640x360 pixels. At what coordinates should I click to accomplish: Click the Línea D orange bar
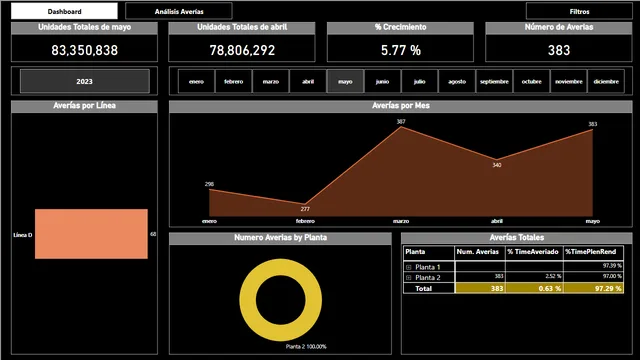click(91, 234)
